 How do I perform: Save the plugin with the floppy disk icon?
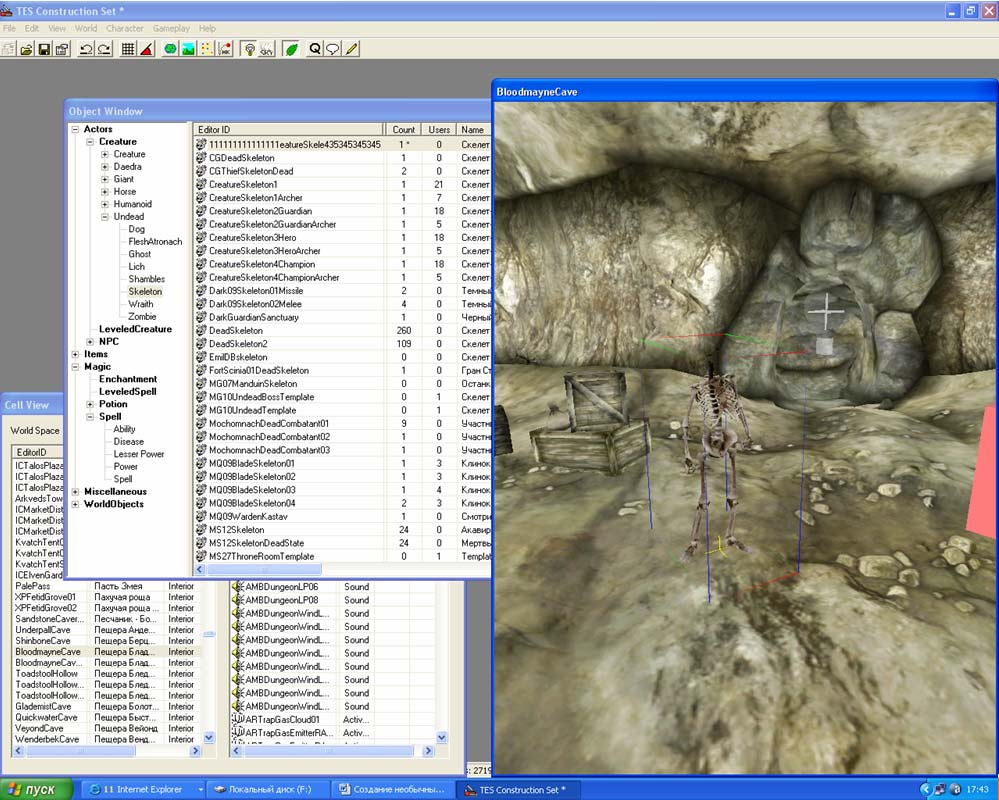[44, 49]
